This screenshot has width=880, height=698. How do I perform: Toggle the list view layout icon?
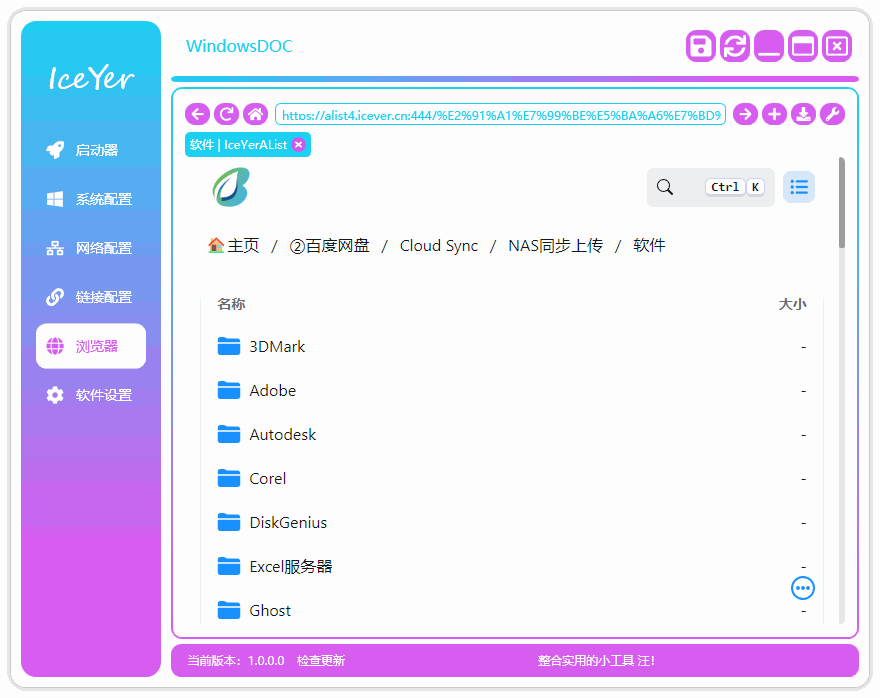click(799, 187)
